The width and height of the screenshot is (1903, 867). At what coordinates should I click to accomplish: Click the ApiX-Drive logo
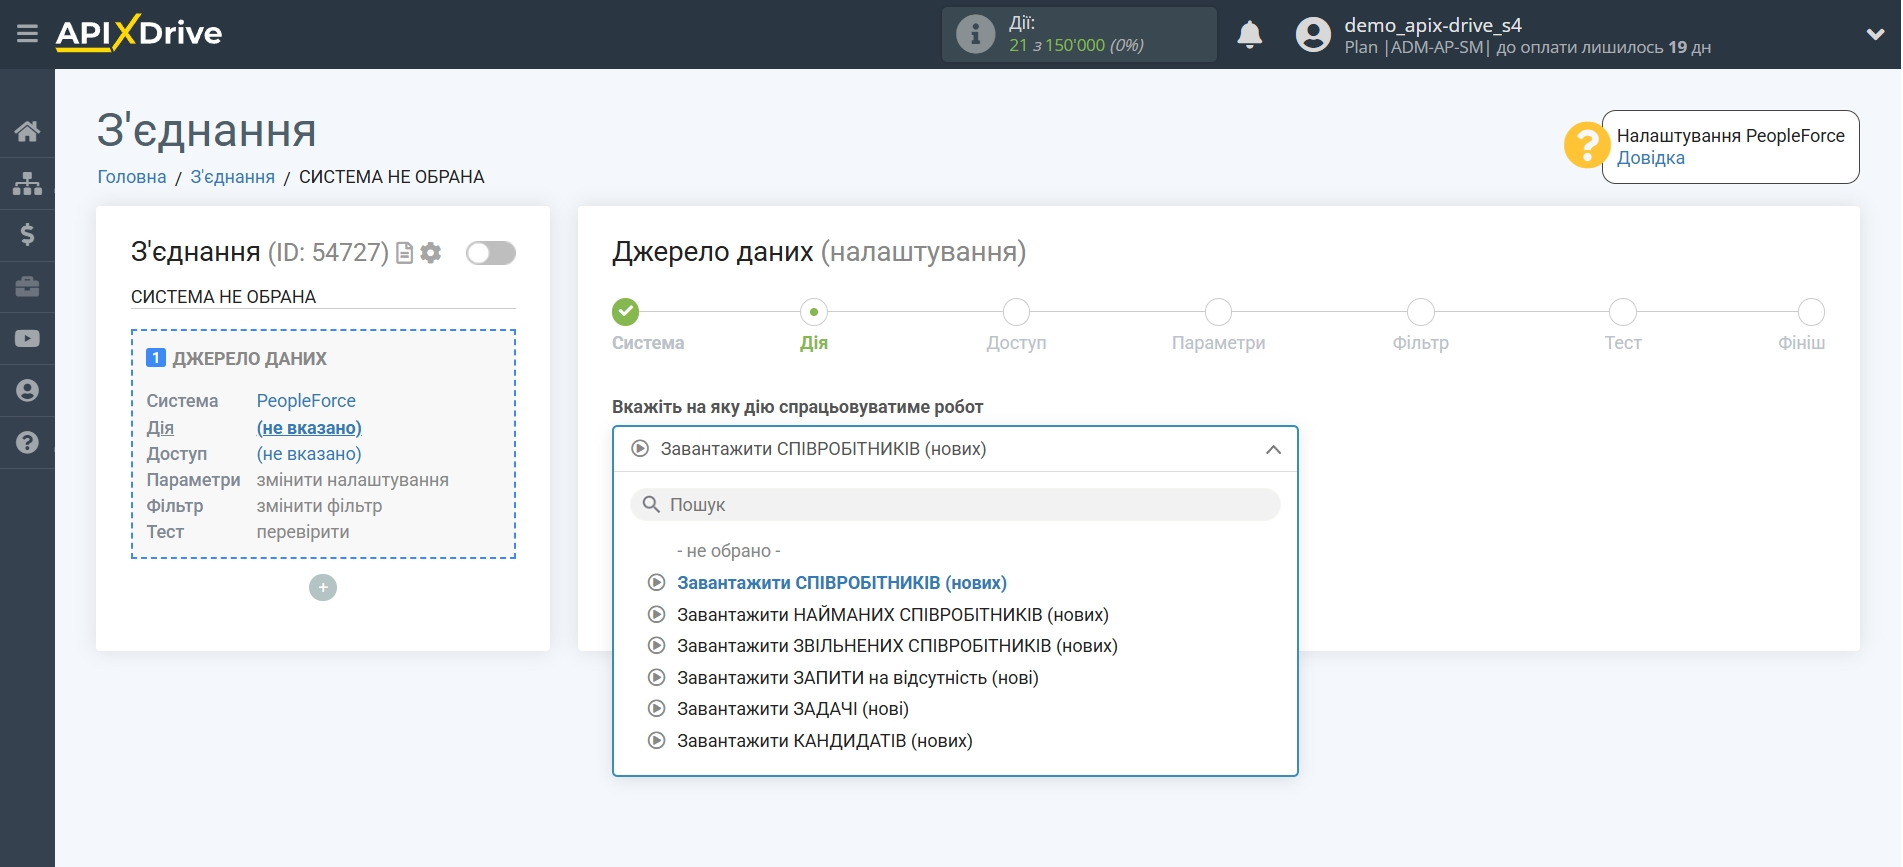pyautogui.click(x=139, y=33)
